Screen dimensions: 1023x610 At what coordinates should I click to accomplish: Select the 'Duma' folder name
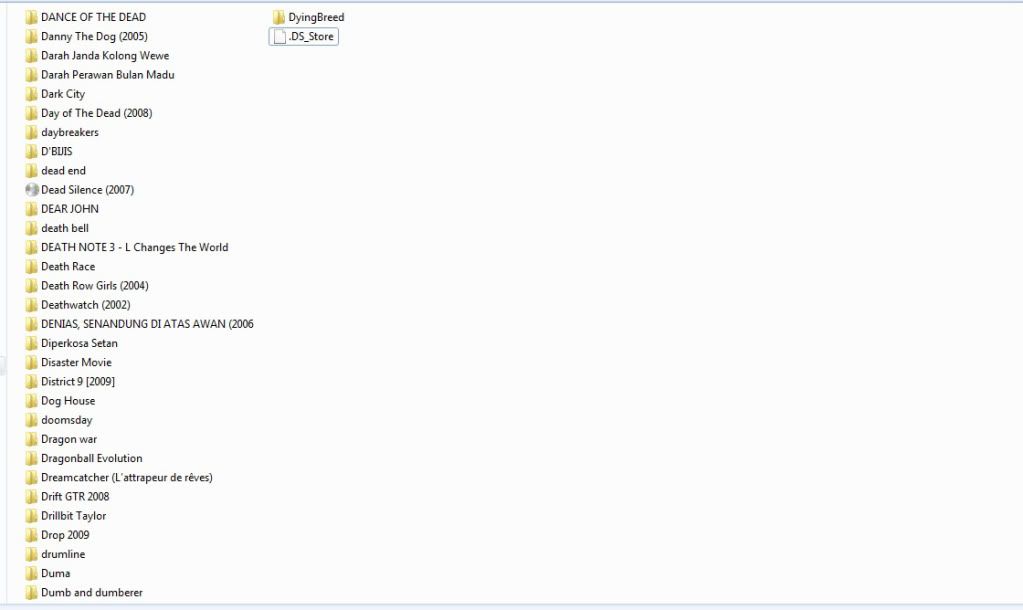pos(55,573)
